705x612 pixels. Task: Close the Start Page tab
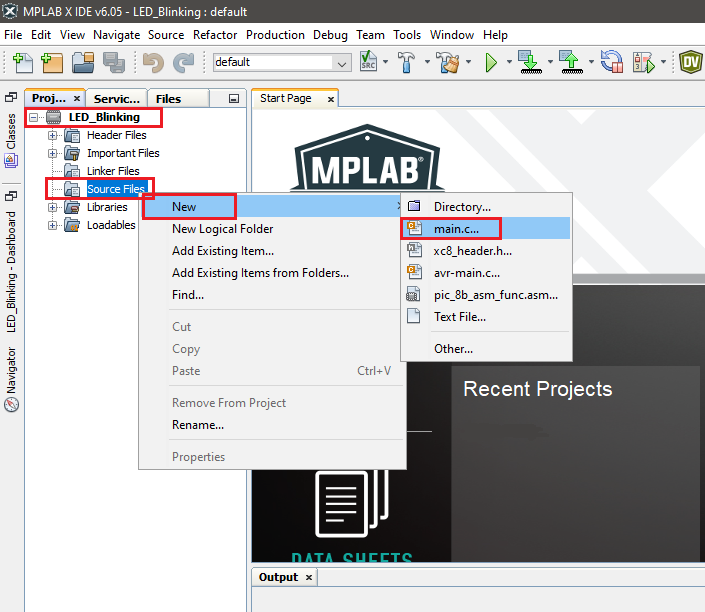pyautogui.click(x=331, y=99)
